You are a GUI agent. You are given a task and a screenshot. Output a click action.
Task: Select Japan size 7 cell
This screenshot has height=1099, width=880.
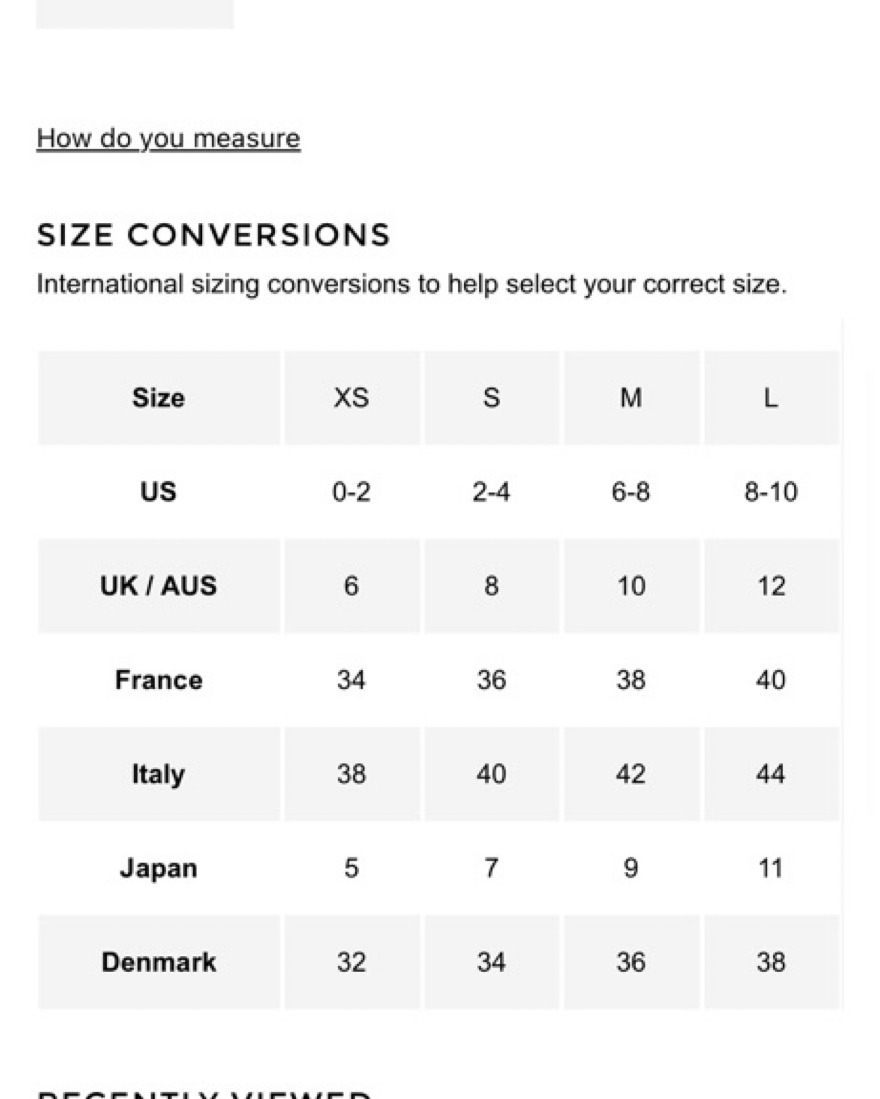click(491, 868)
